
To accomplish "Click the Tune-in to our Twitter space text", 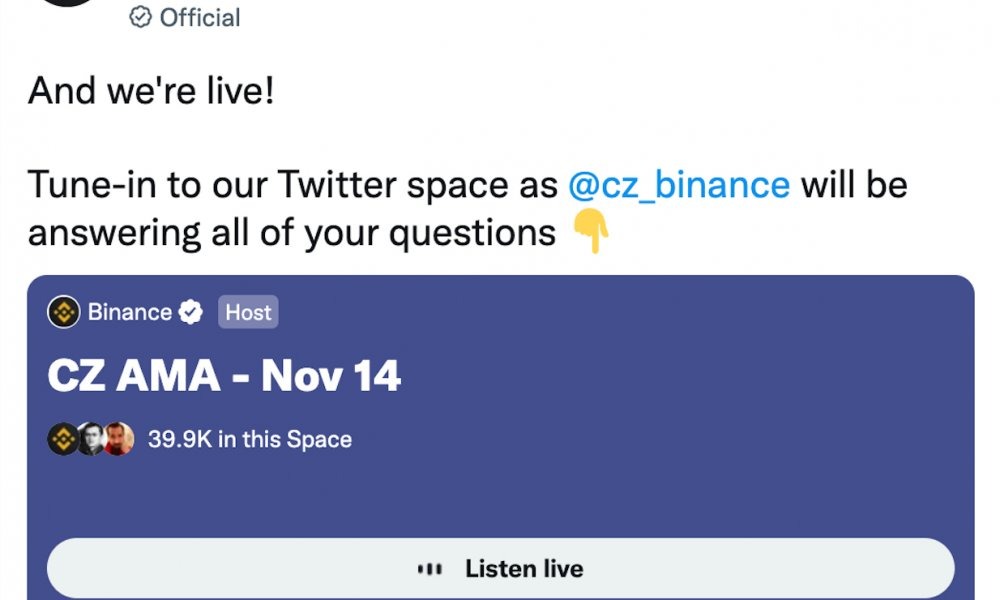I will click(x=293, y=185).
